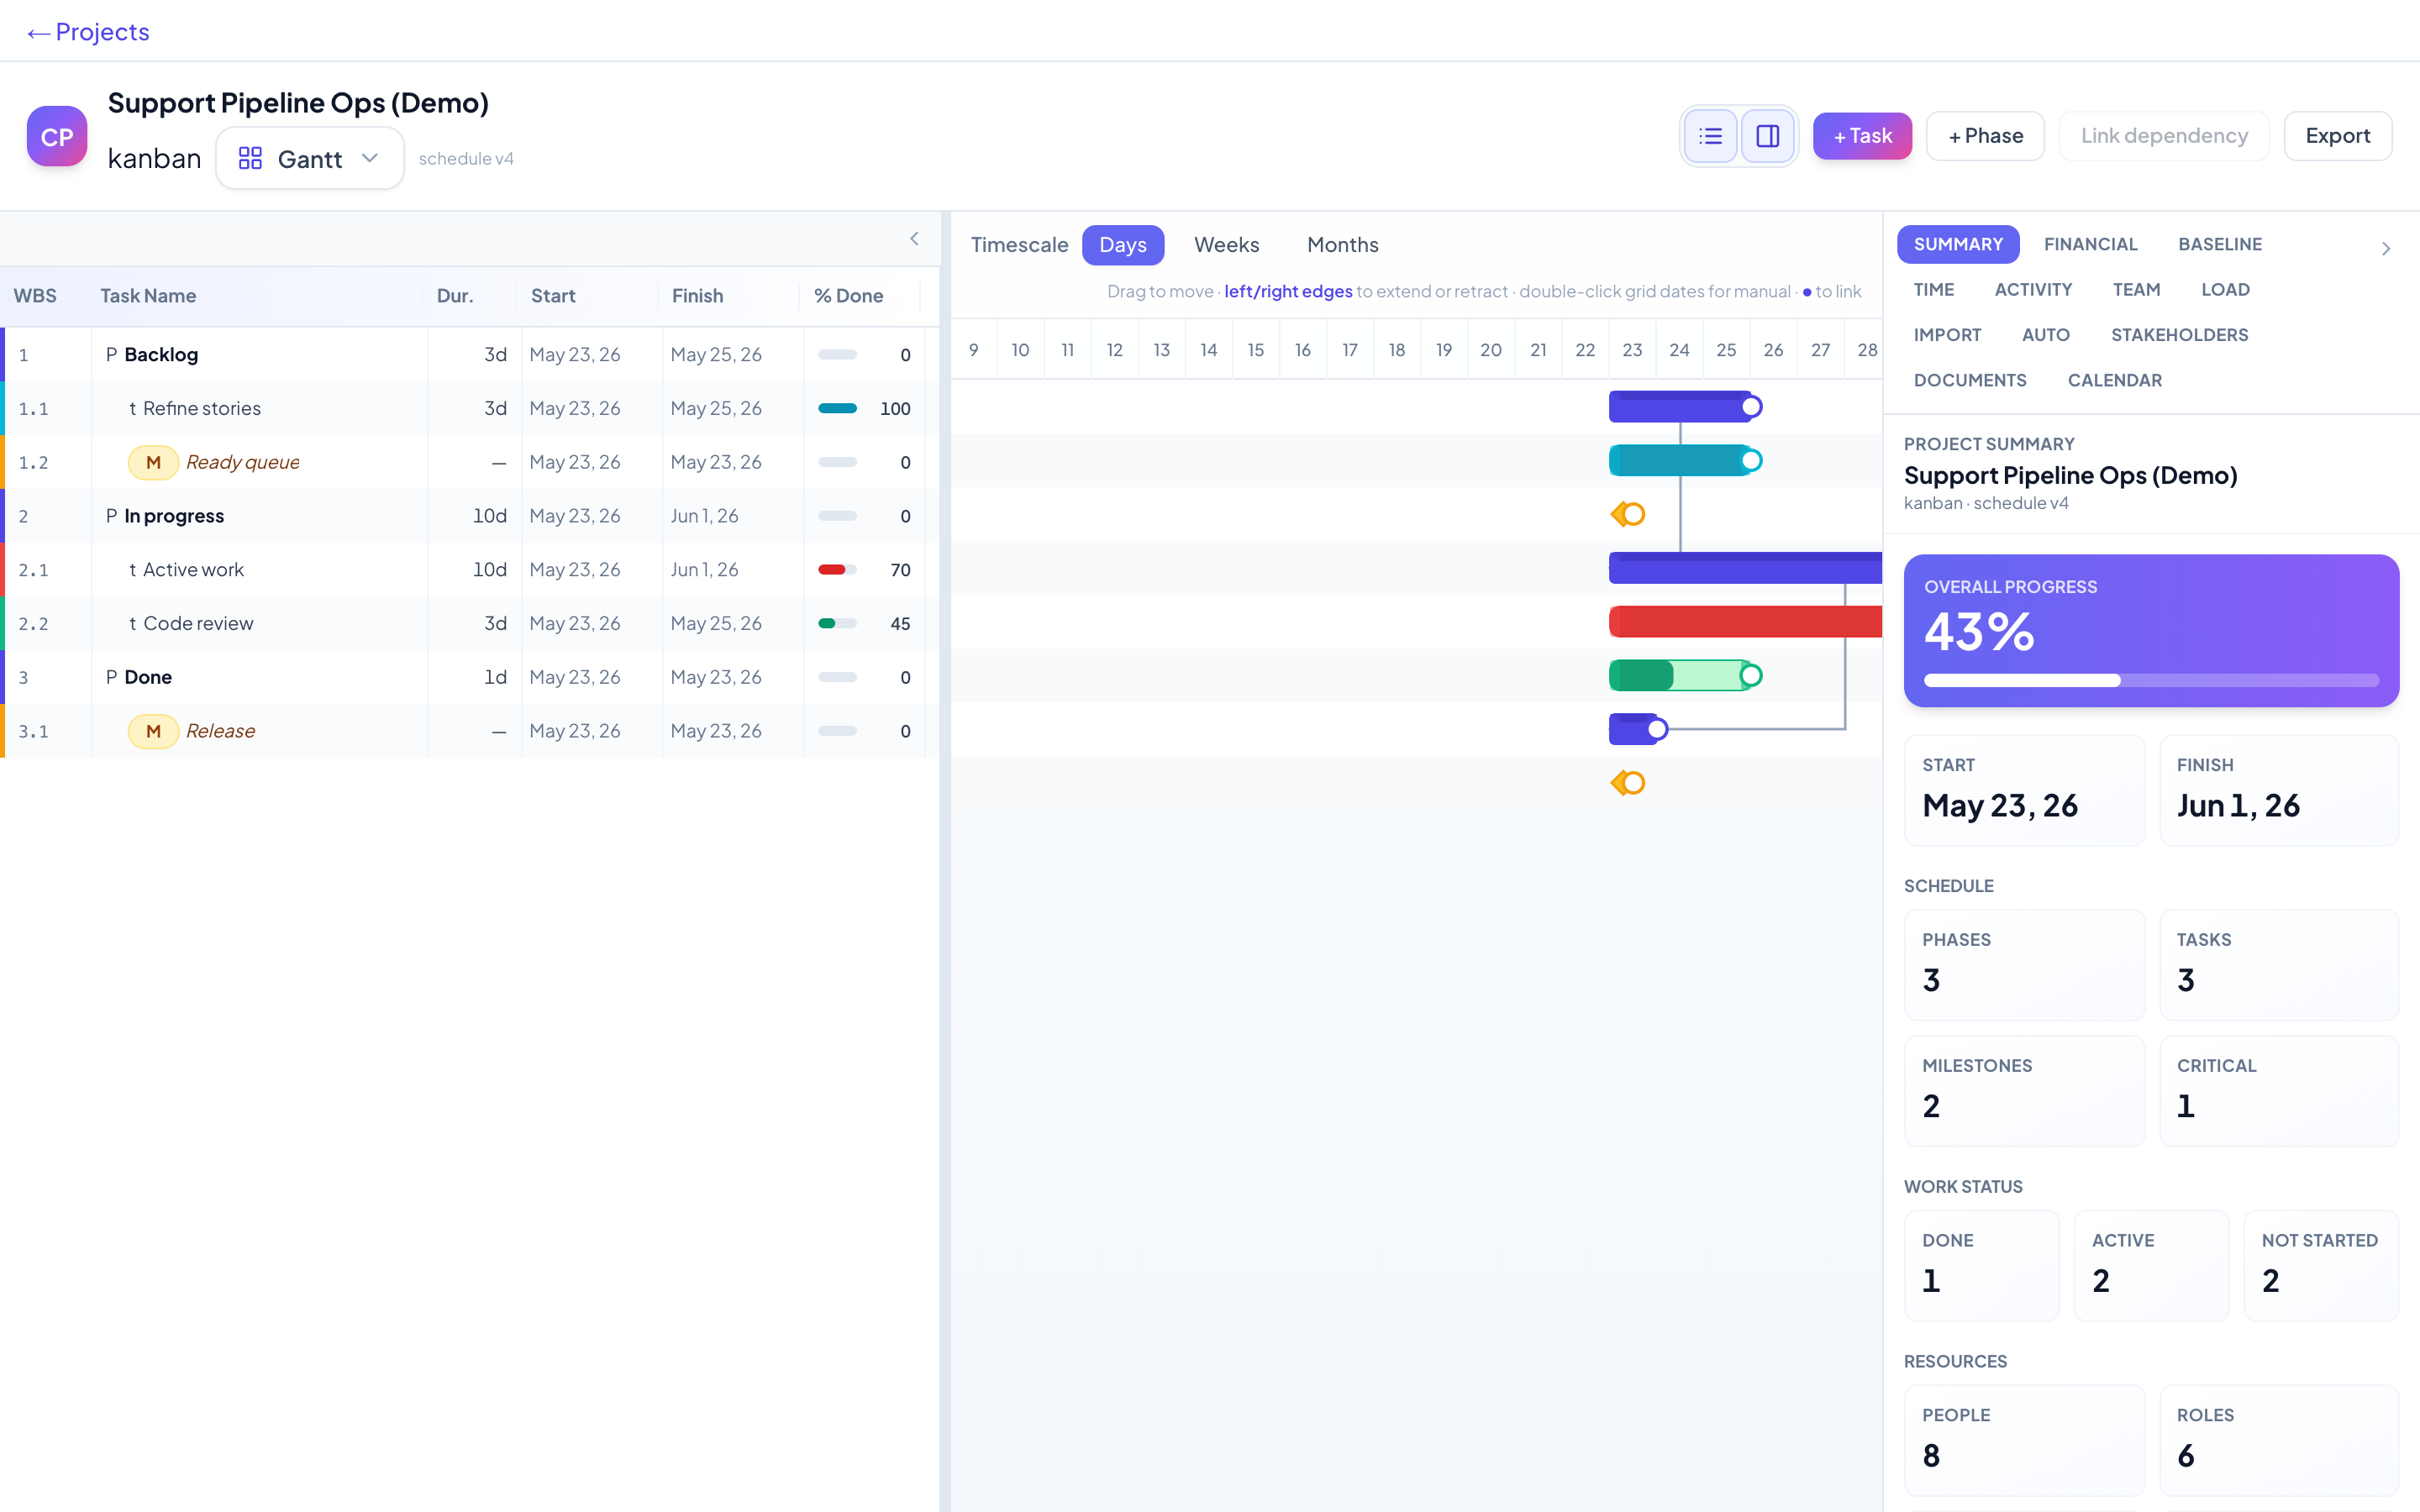The image size is (2420, 1512).
Task: Click Code review progress bar
Action: tap(837, 624)
